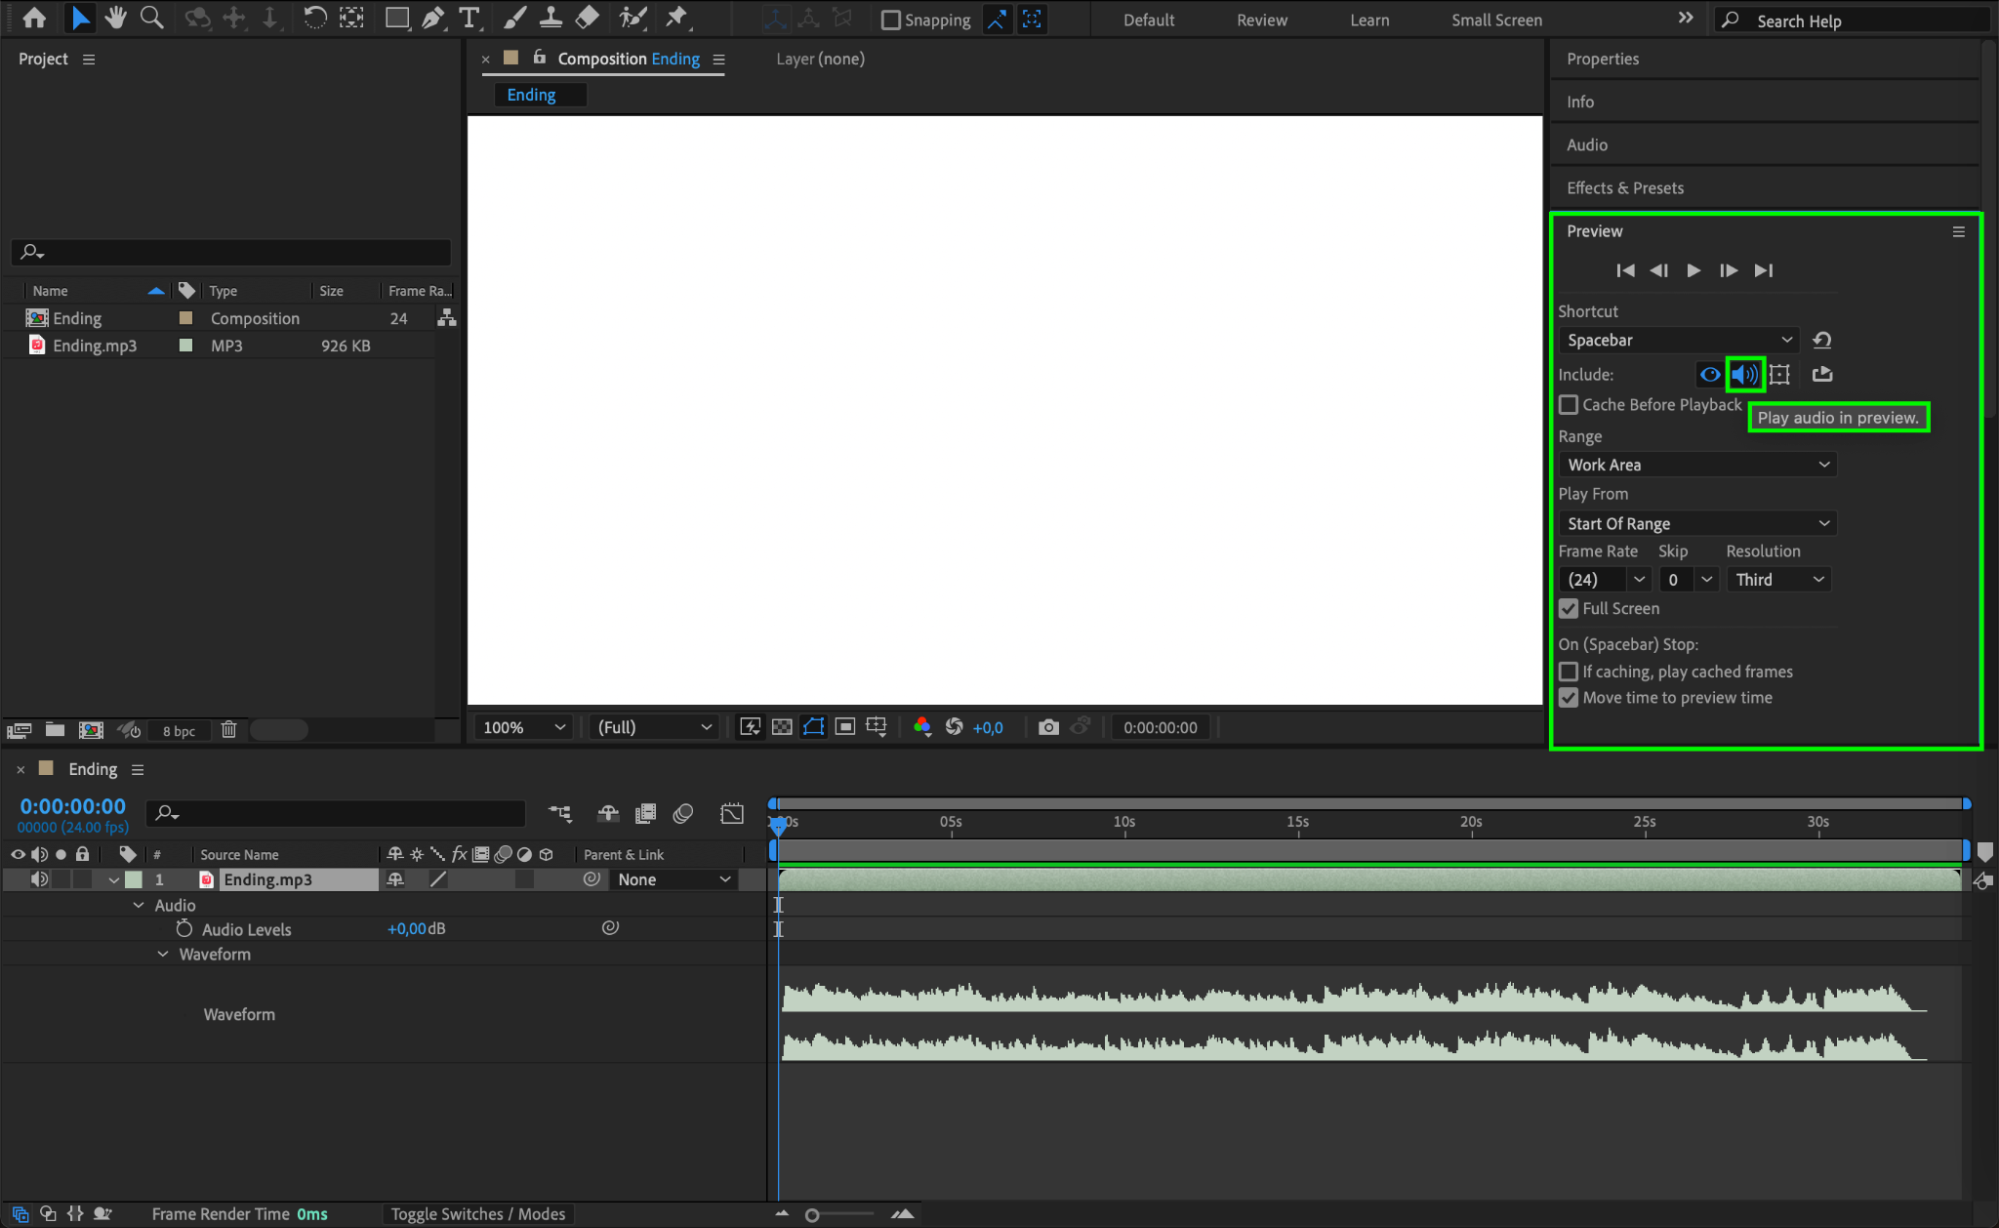Toggle the Snapping checkbox
Image resolution: width=1999 pixels, height=1228 pixels.
(891, 20)
